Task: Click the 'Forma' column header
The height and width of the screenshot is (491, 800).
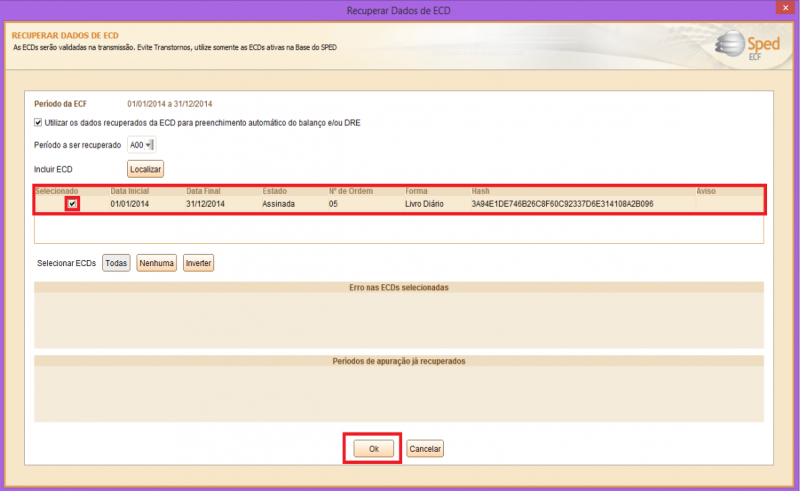Action: click(416, 190)
